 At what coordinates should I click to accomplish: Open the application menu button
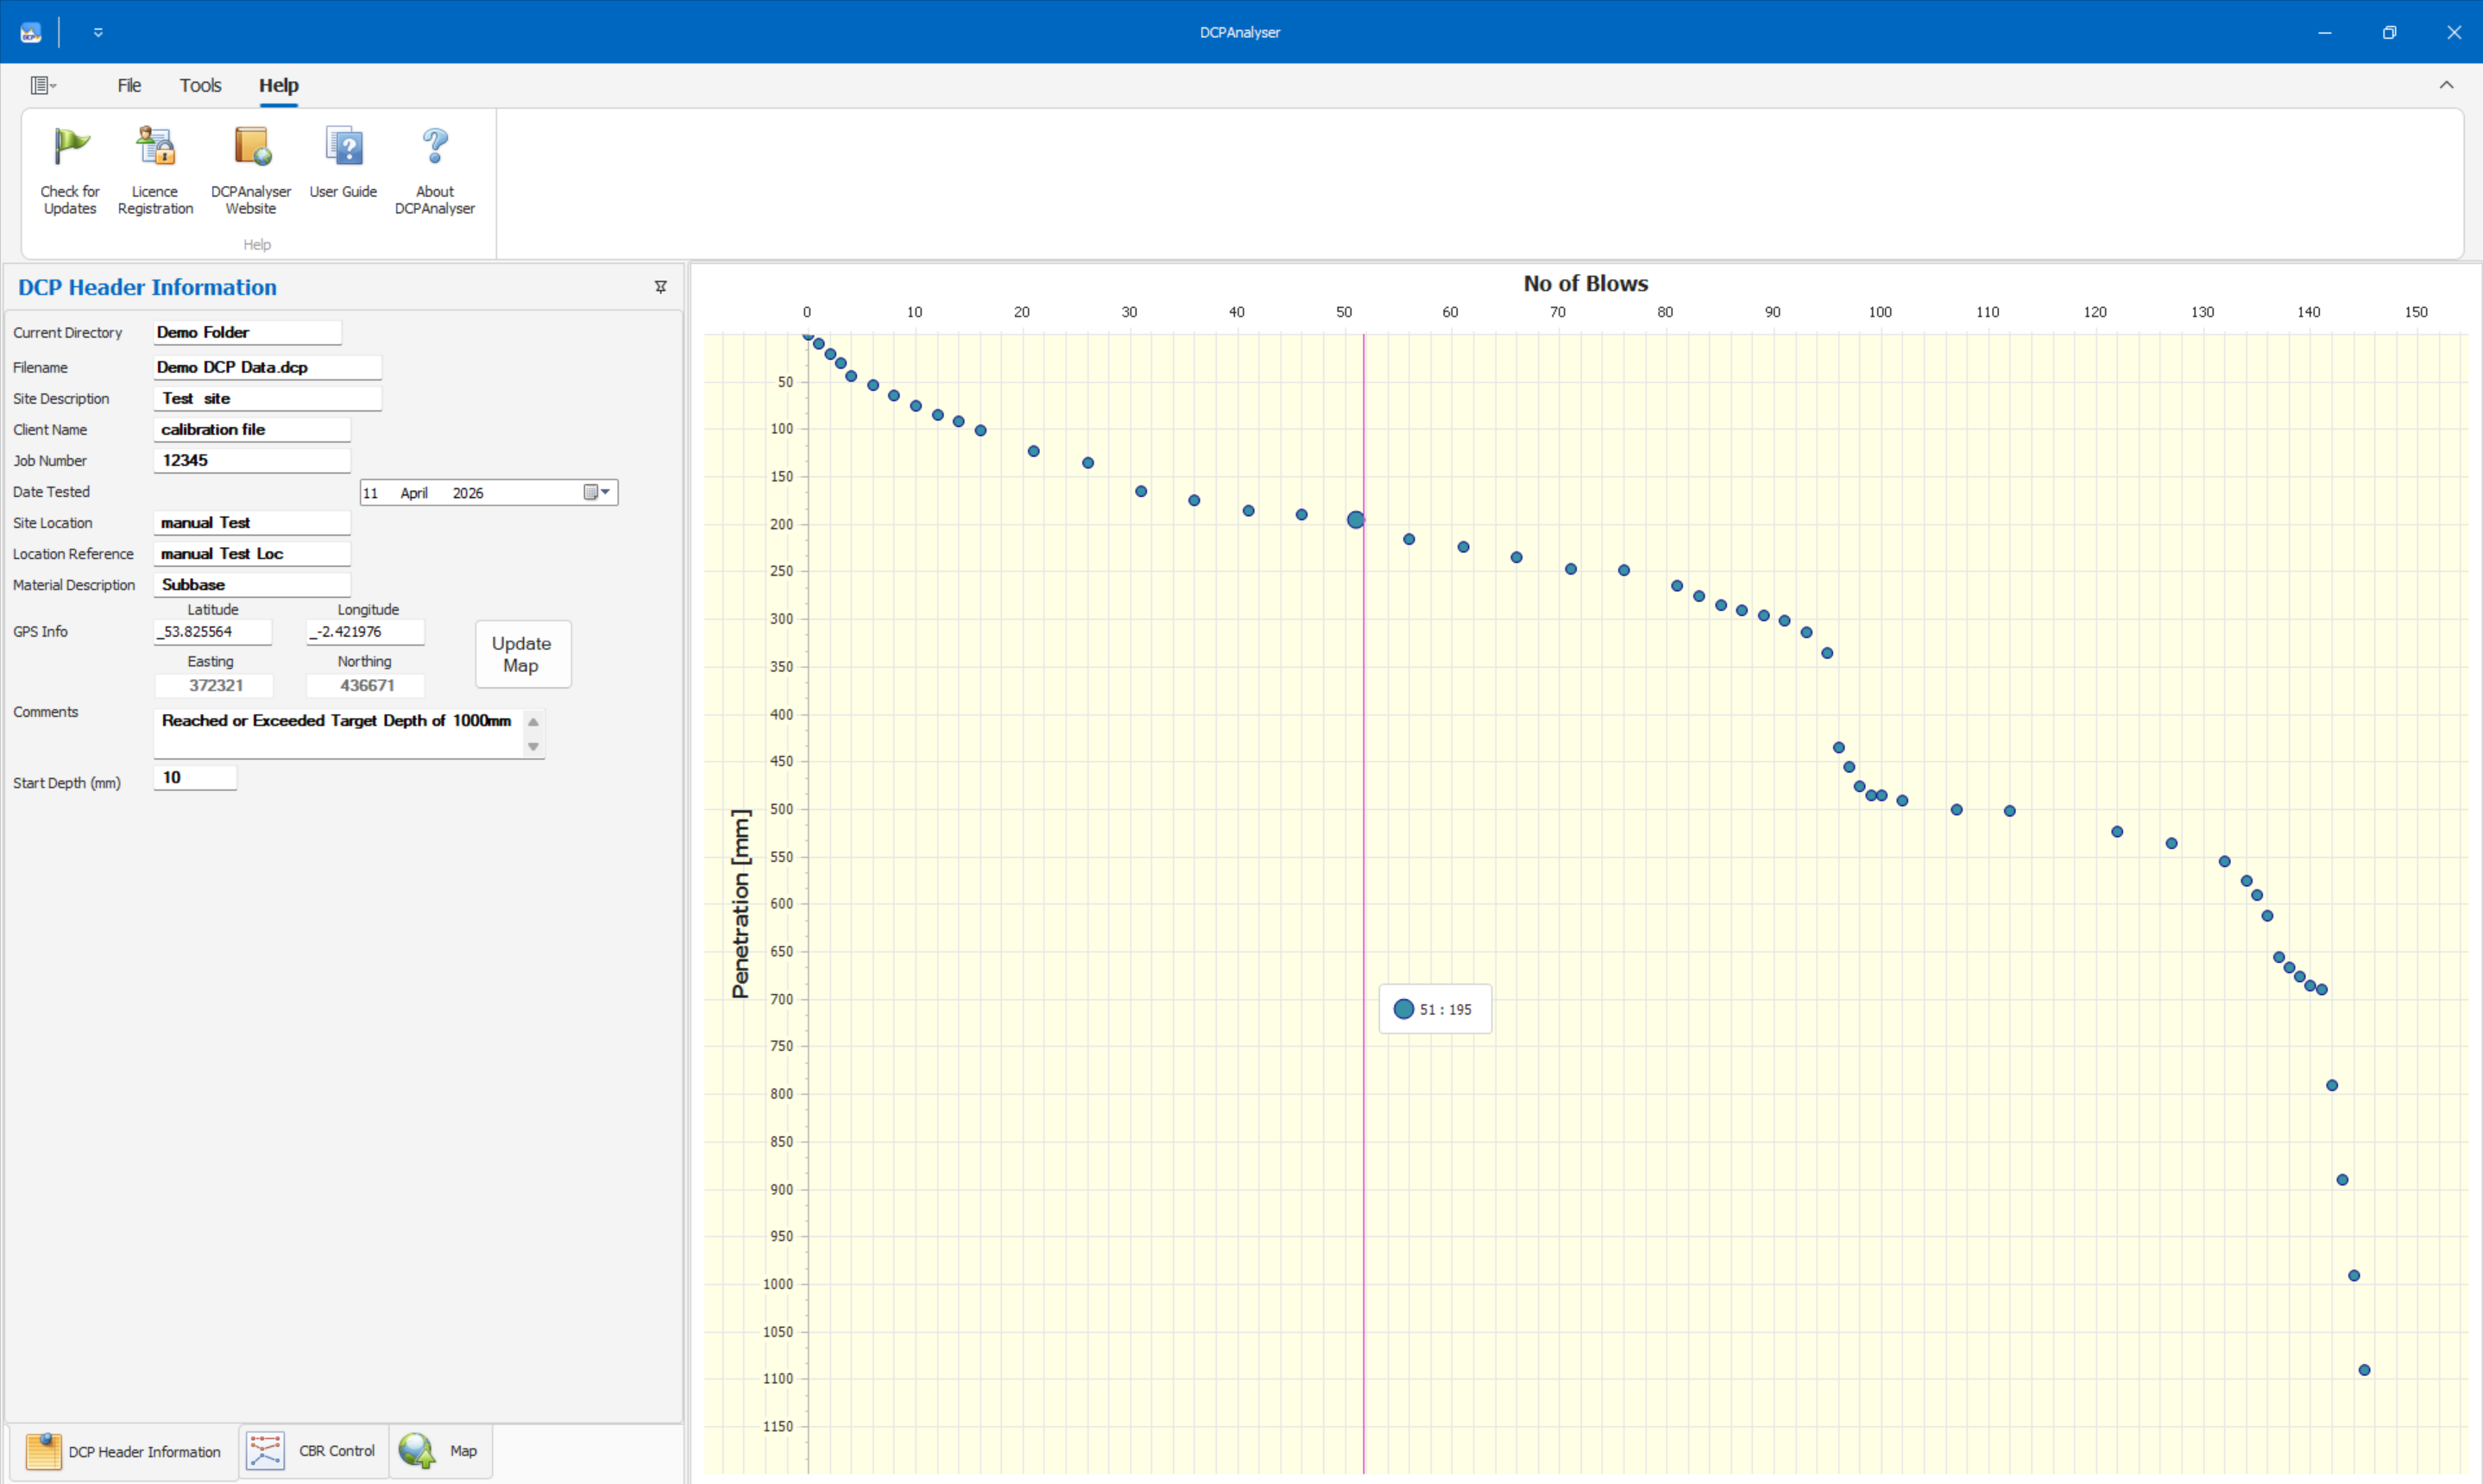[43, 86]
